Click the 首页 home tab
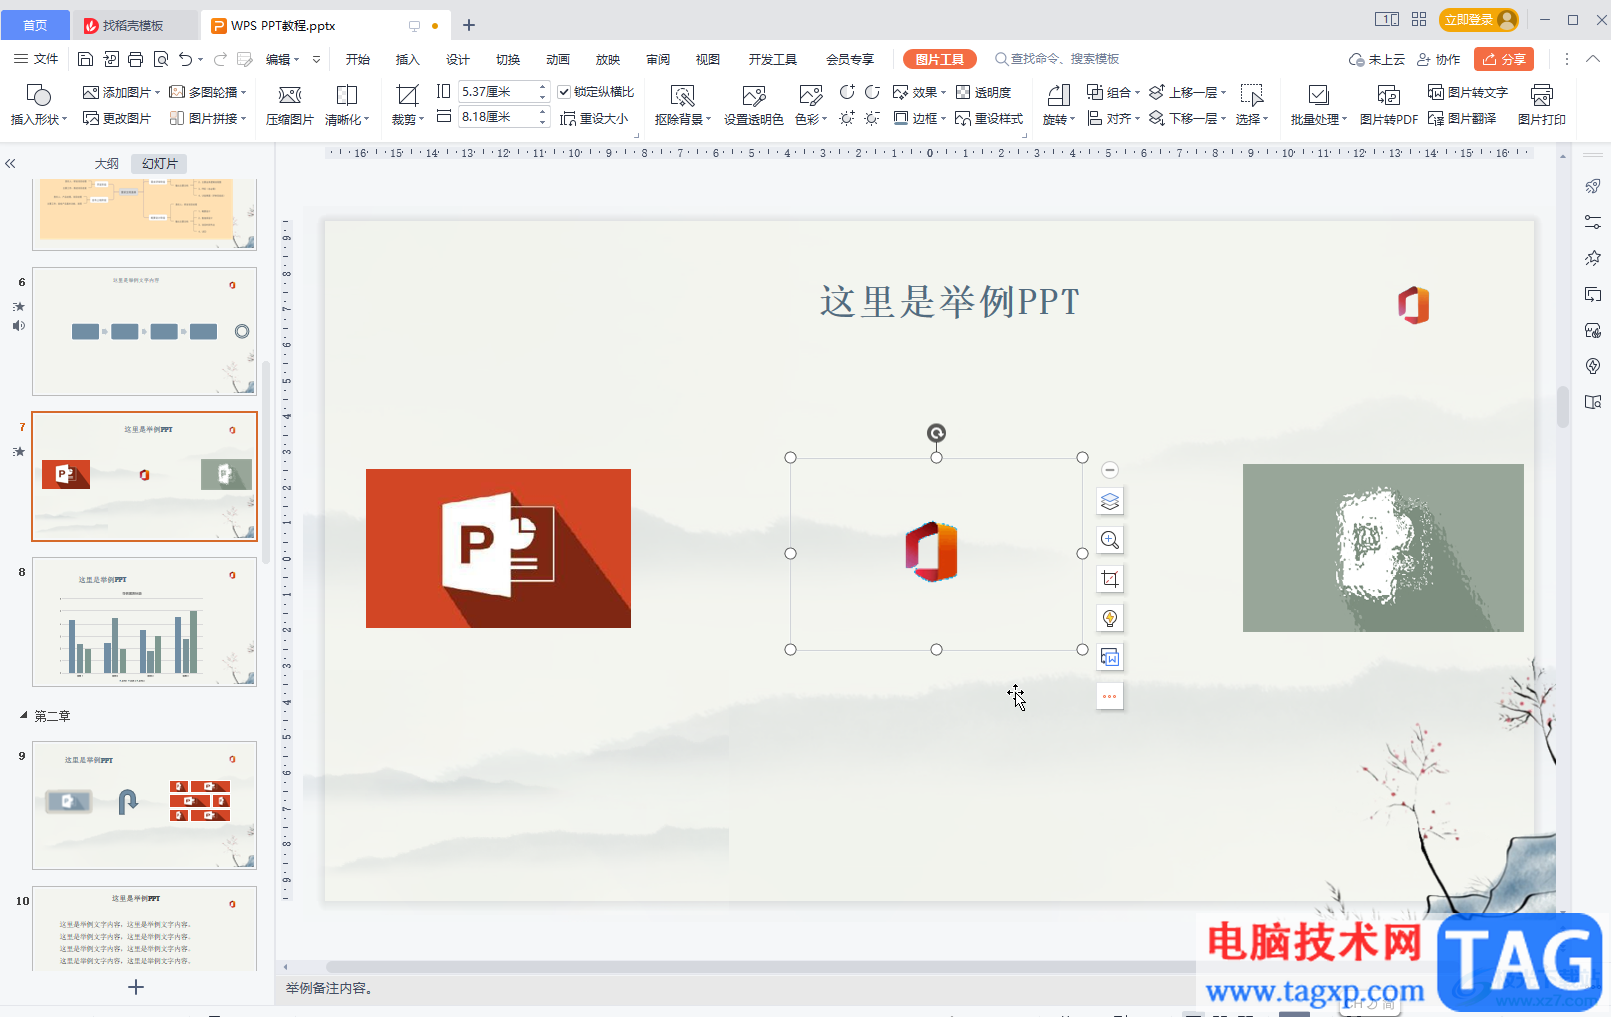This screenshot has height=1017, width=1611. click(35, 25)
